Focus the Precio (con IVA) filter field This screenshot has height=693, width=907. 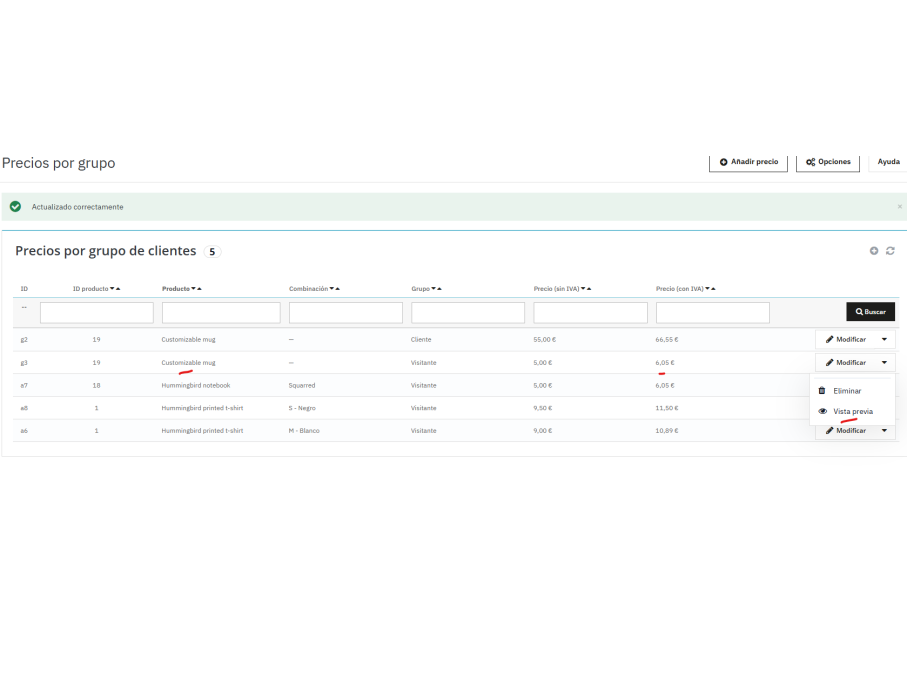(x=713, y=312)
